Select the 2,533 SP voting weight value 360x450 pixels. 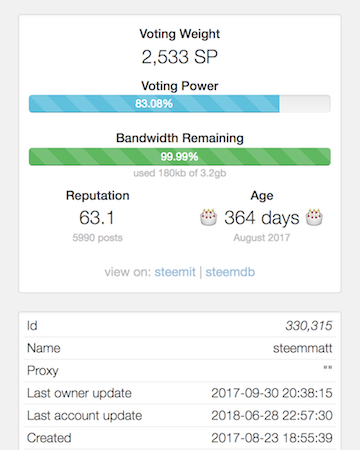180,57
